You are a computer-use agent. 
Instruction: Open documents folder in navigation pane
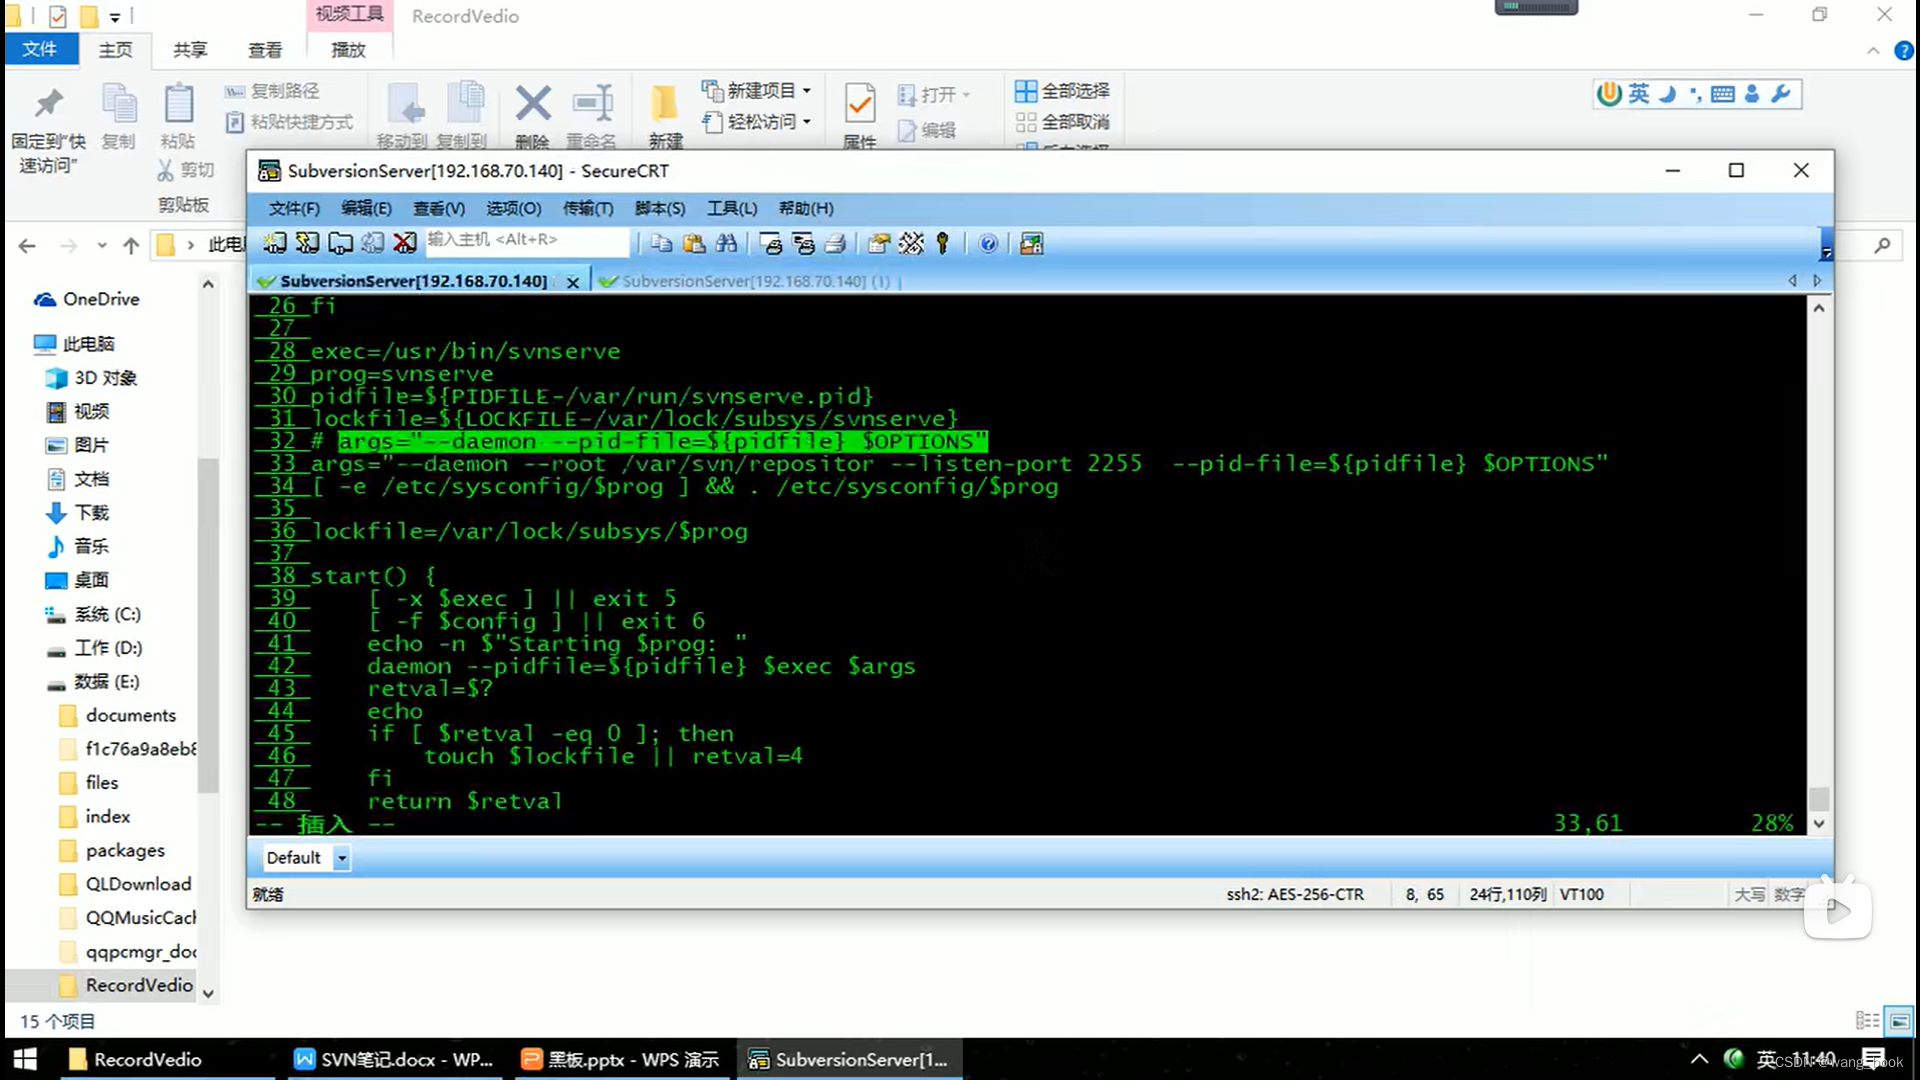click(130, 715)
